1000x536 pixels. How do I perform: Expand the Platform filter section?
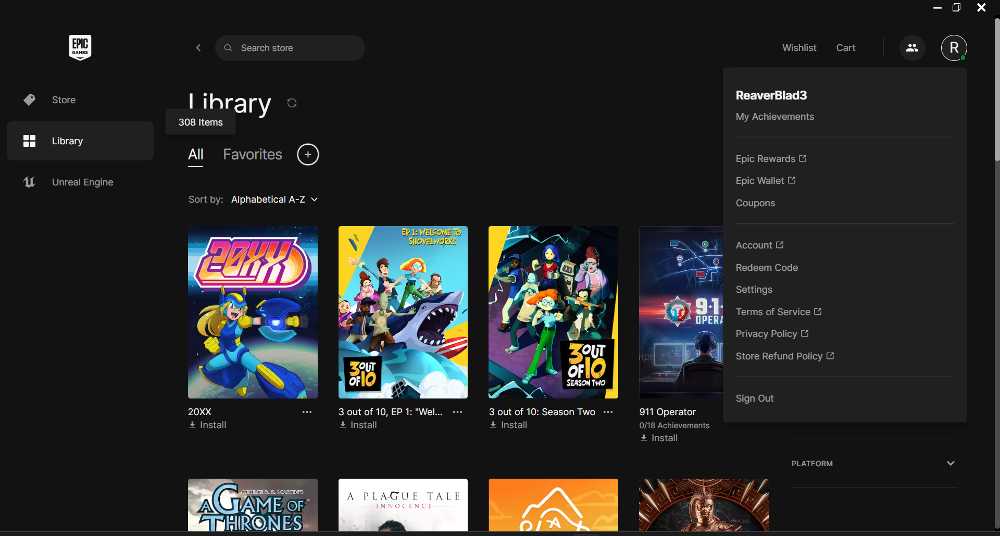(873, 463)
